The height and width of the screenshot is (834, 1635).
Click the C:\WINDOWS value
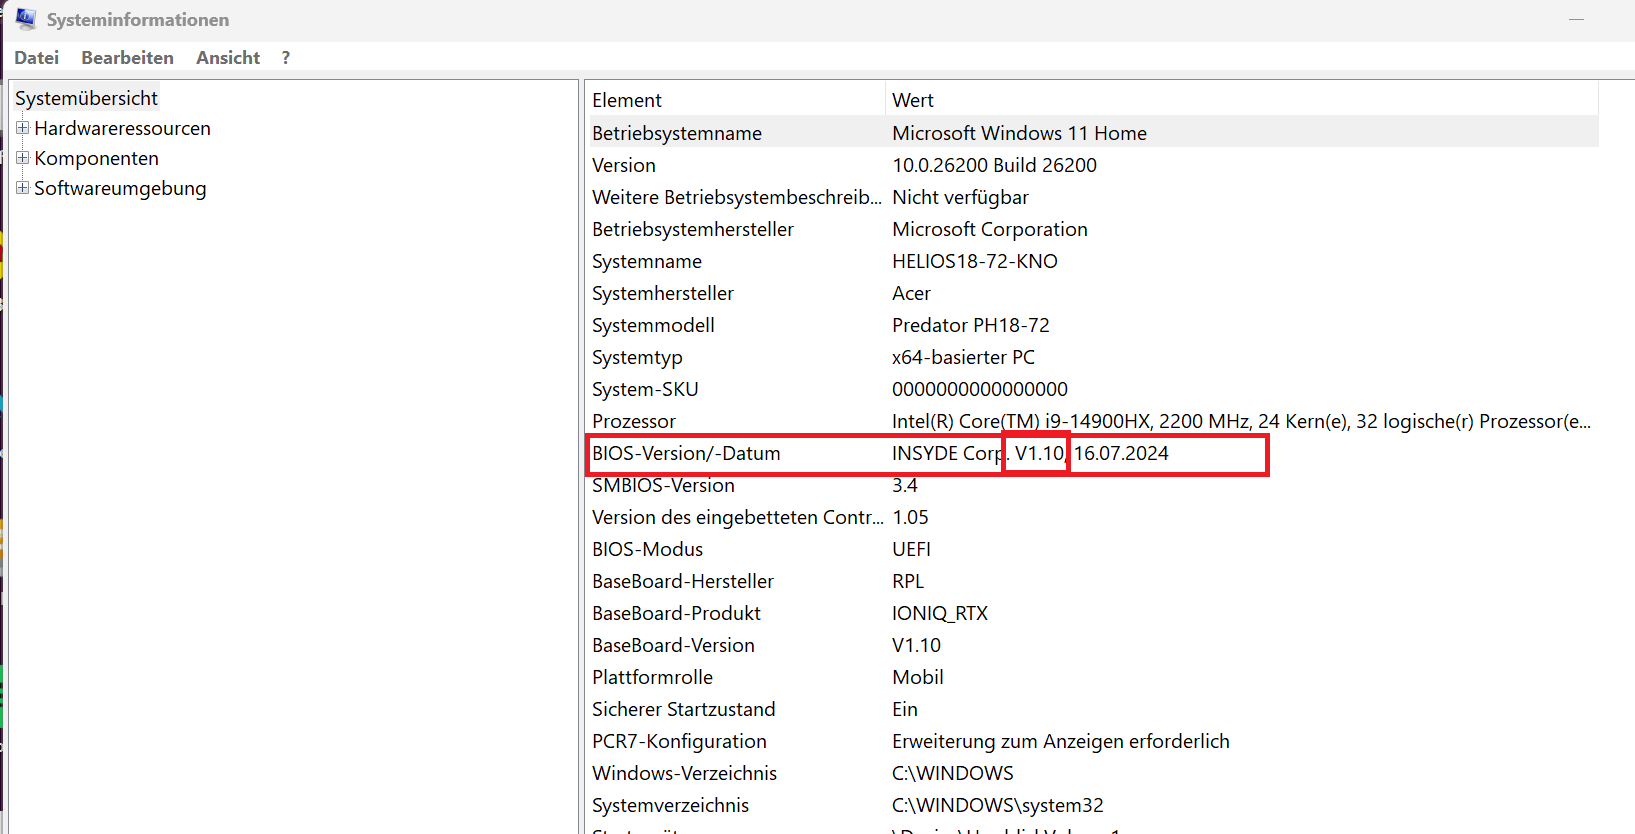click(953, 773)
